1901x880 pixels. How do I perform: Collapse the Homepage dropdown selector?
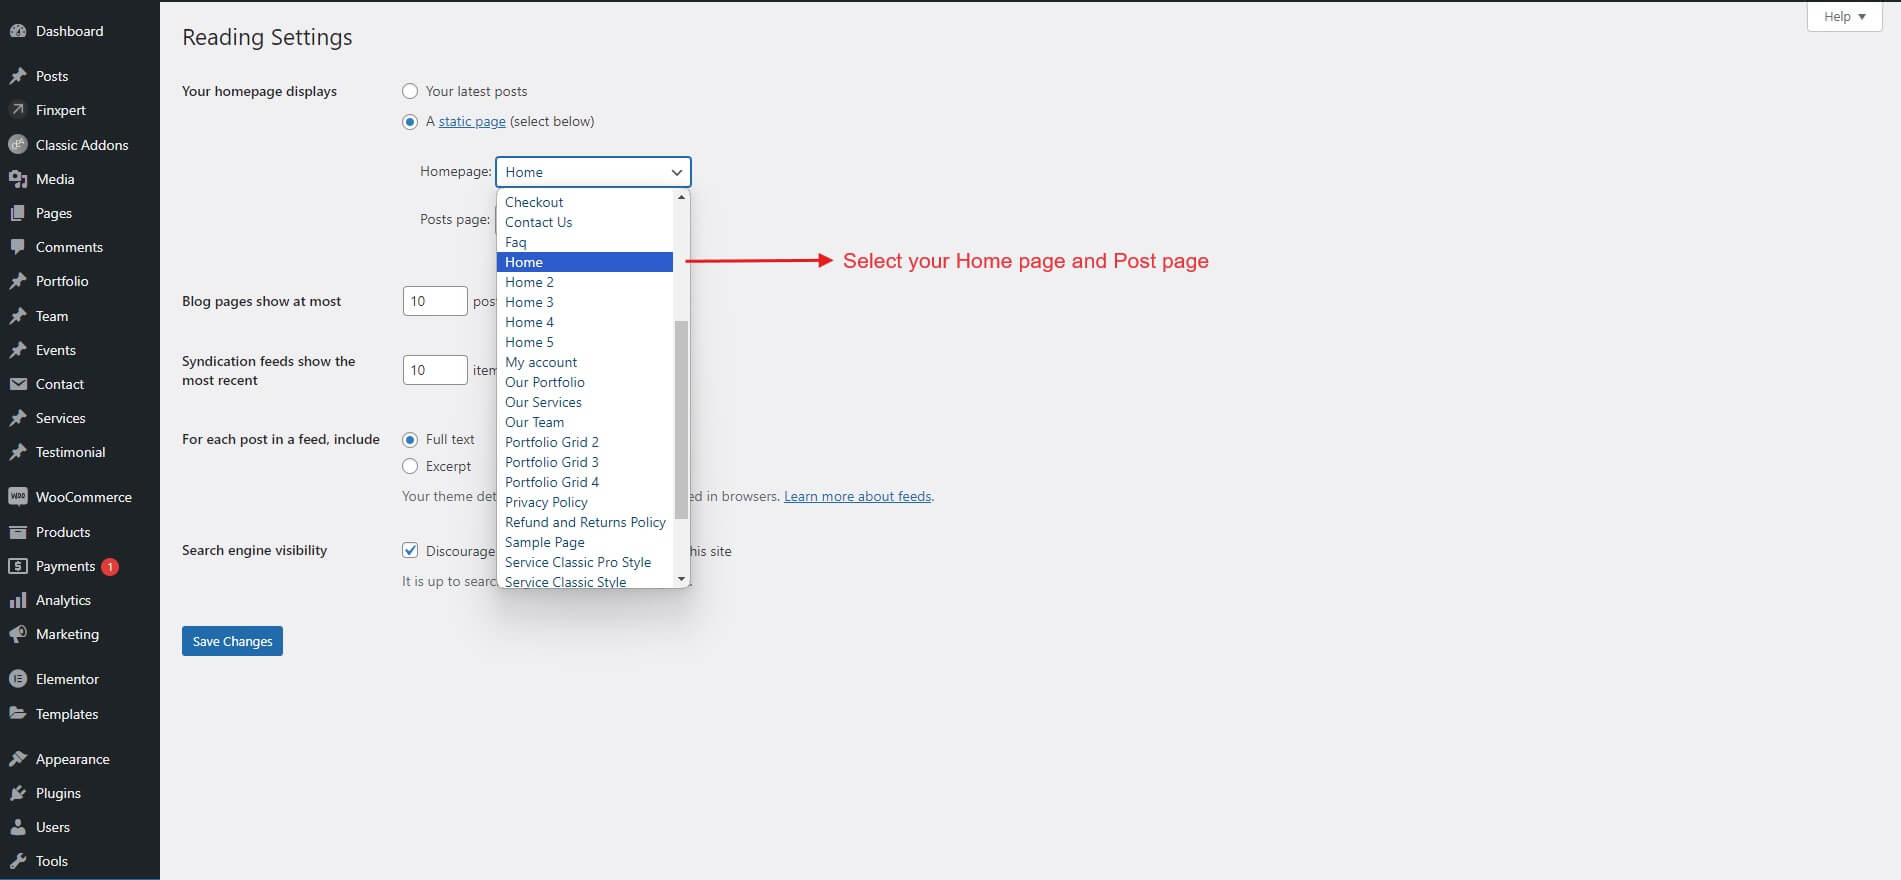click(x=593, y=172)
